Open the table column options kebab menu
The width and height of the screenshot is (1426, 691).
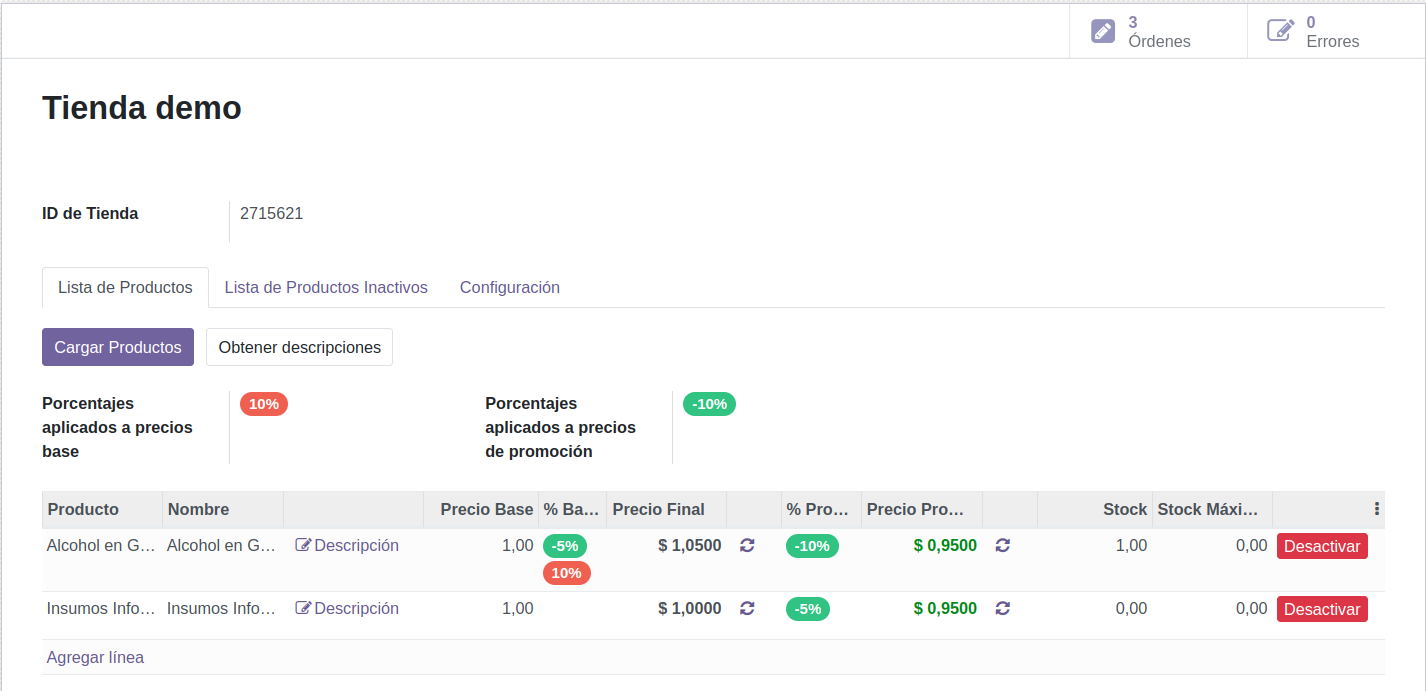(x=1377, y=509)
